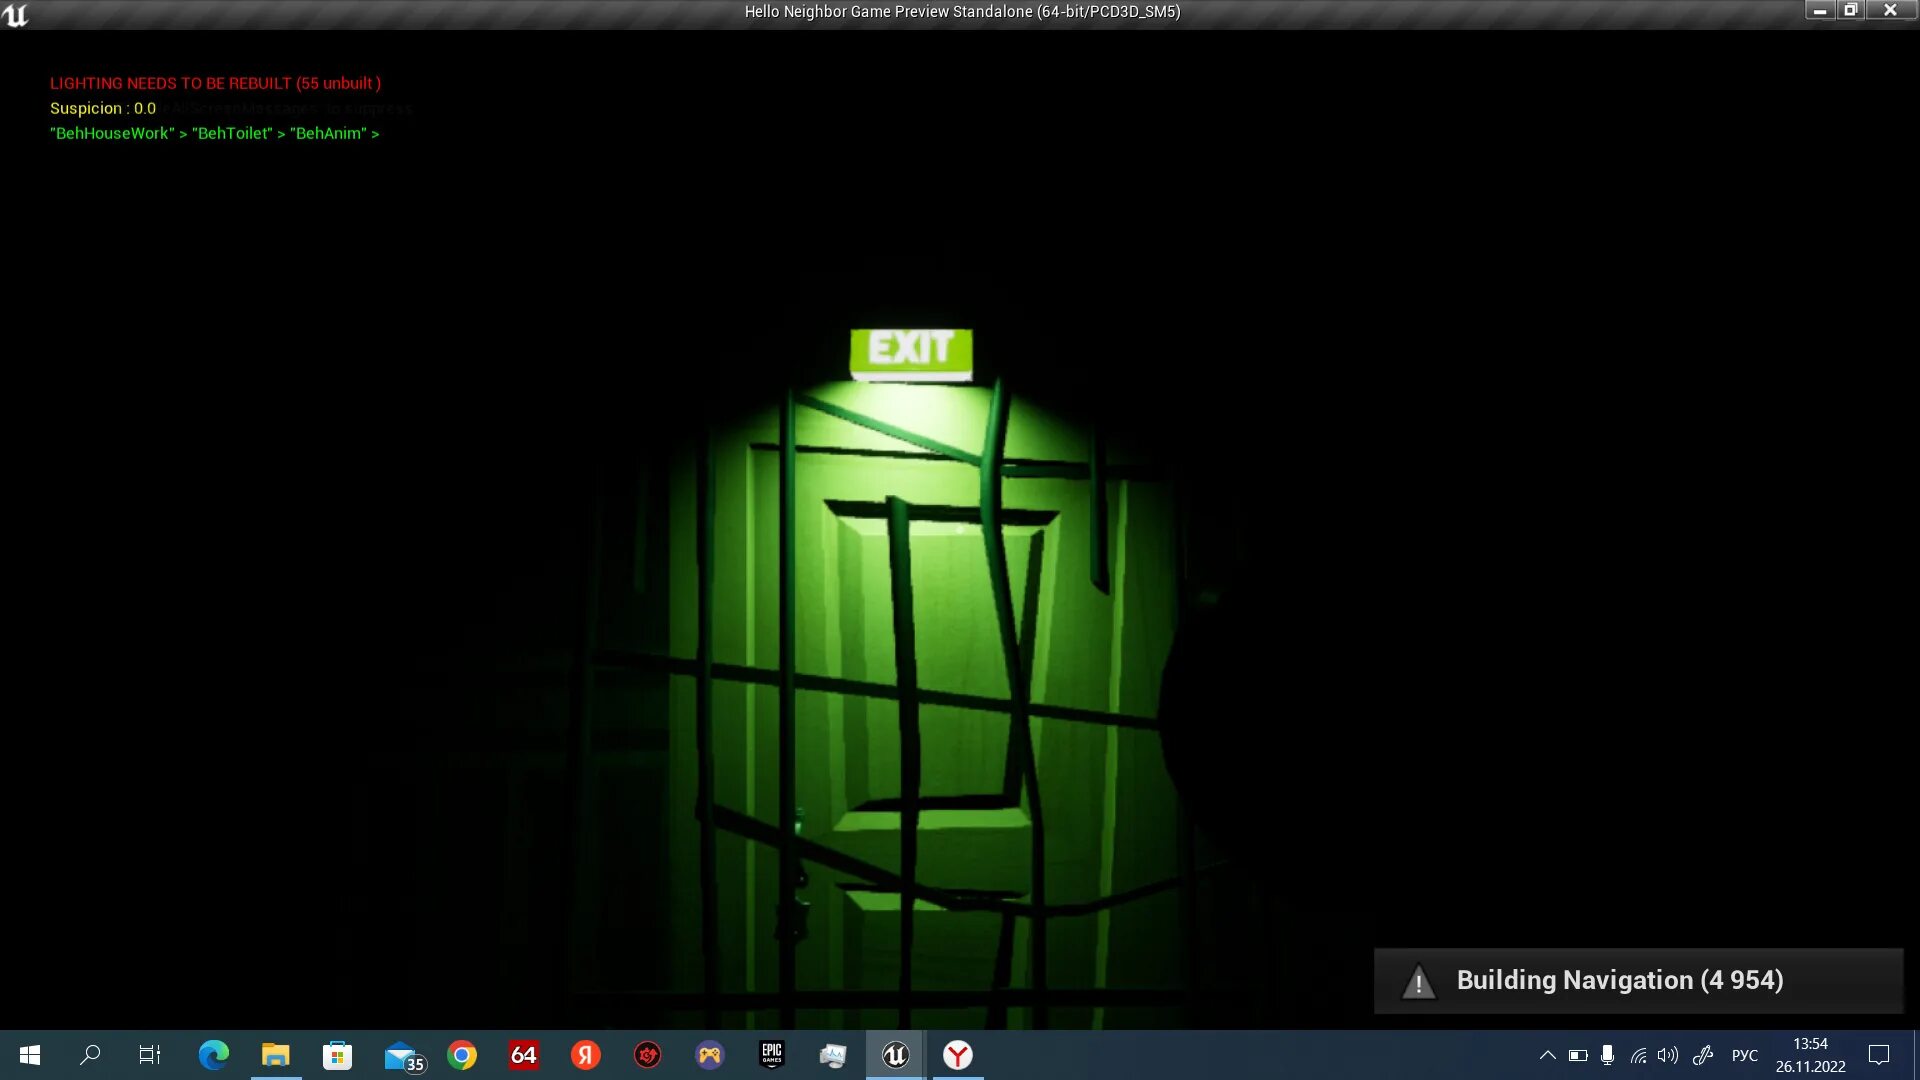Click the microphone tray icon
Image resolution: width=1920 pixels, height=1080 pixels.
coord(1607,1055)
